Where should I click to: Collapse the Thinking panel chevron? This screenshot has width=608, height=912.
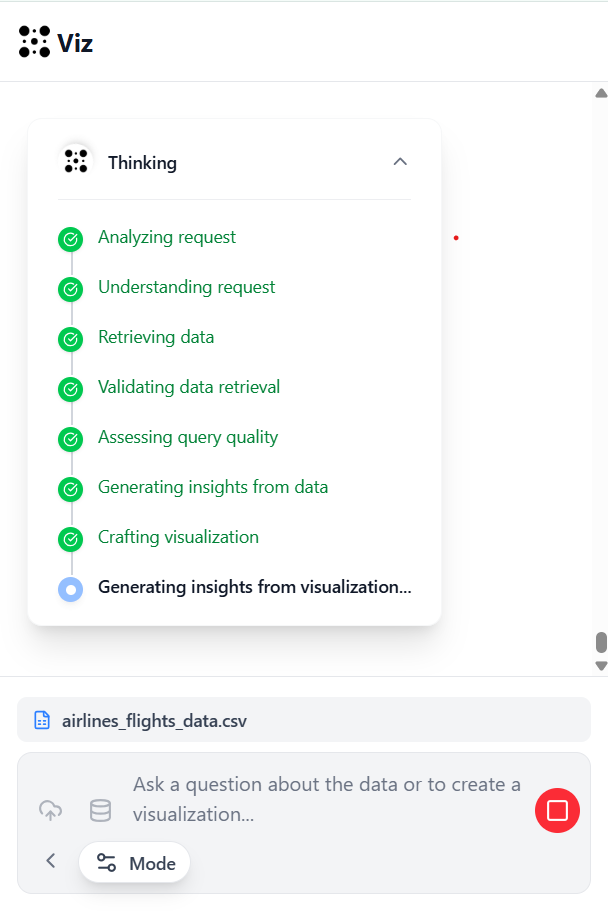point(400,161)
